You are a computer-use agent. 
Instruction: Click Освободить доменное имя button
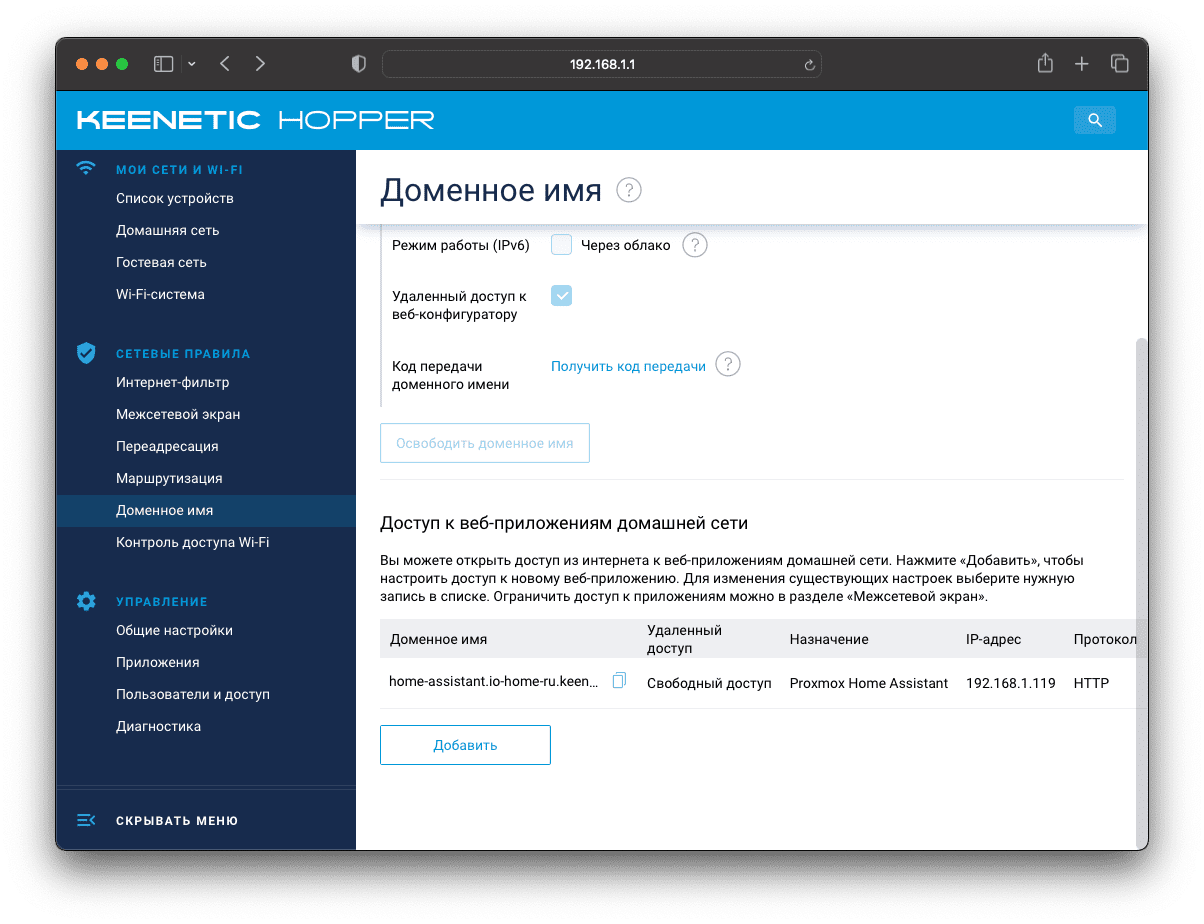[x=485, y=443]
